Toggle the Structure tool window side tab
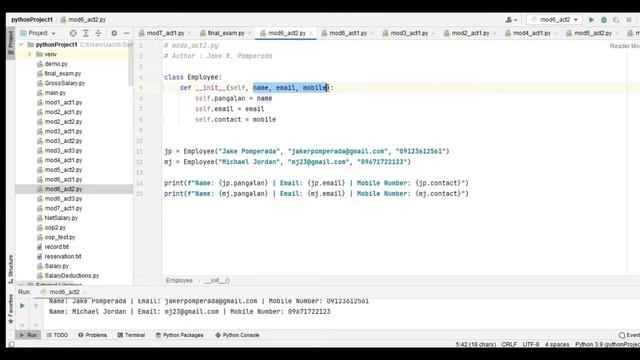This screenshot has width=640, height=360. coord(11,269)
